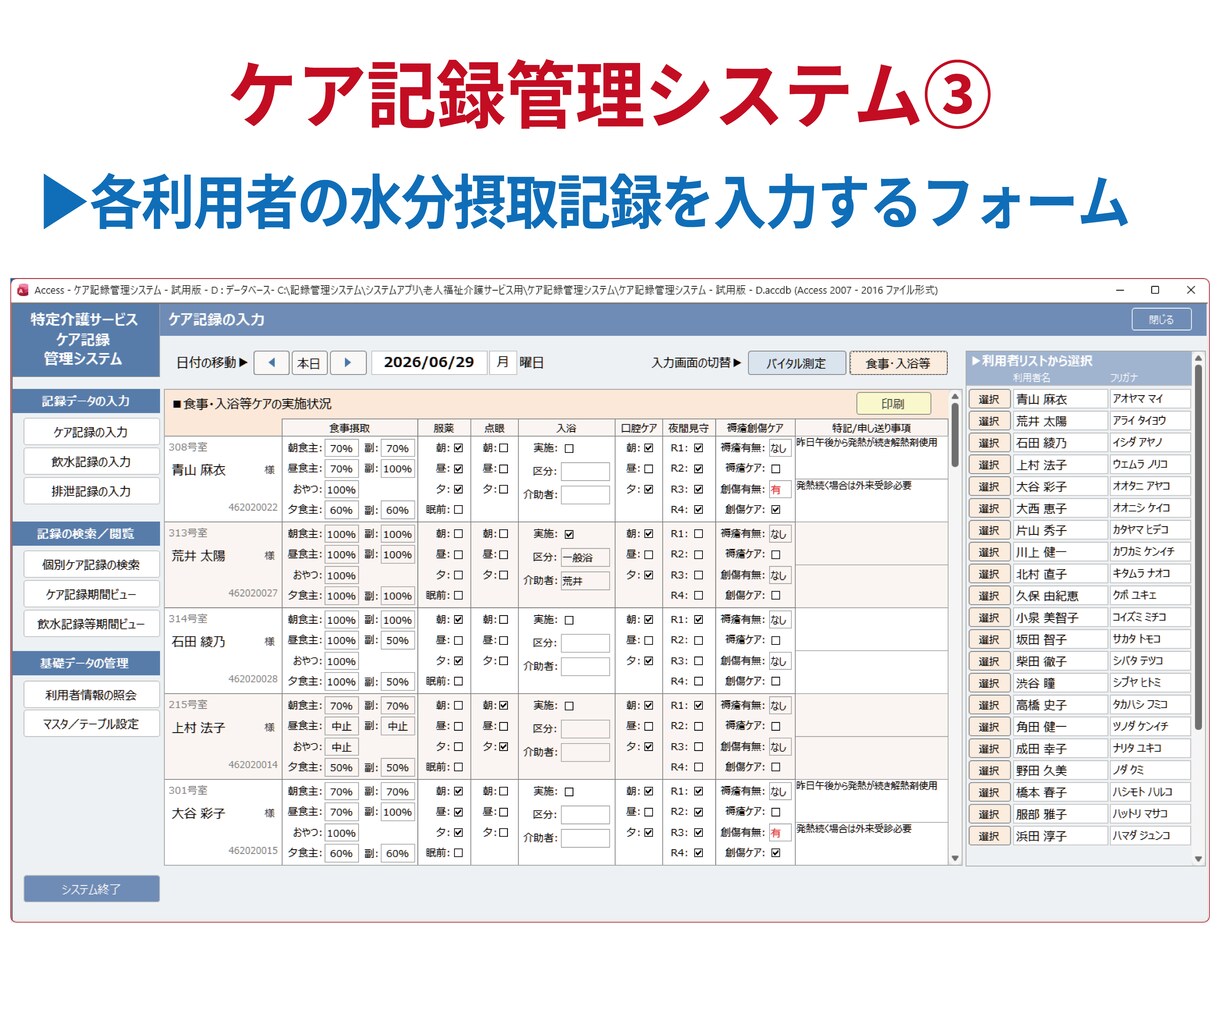The height and width of the screenshot is (1017, 1220).
Task: Go to the next date arrow
Action: pos(347,363)
